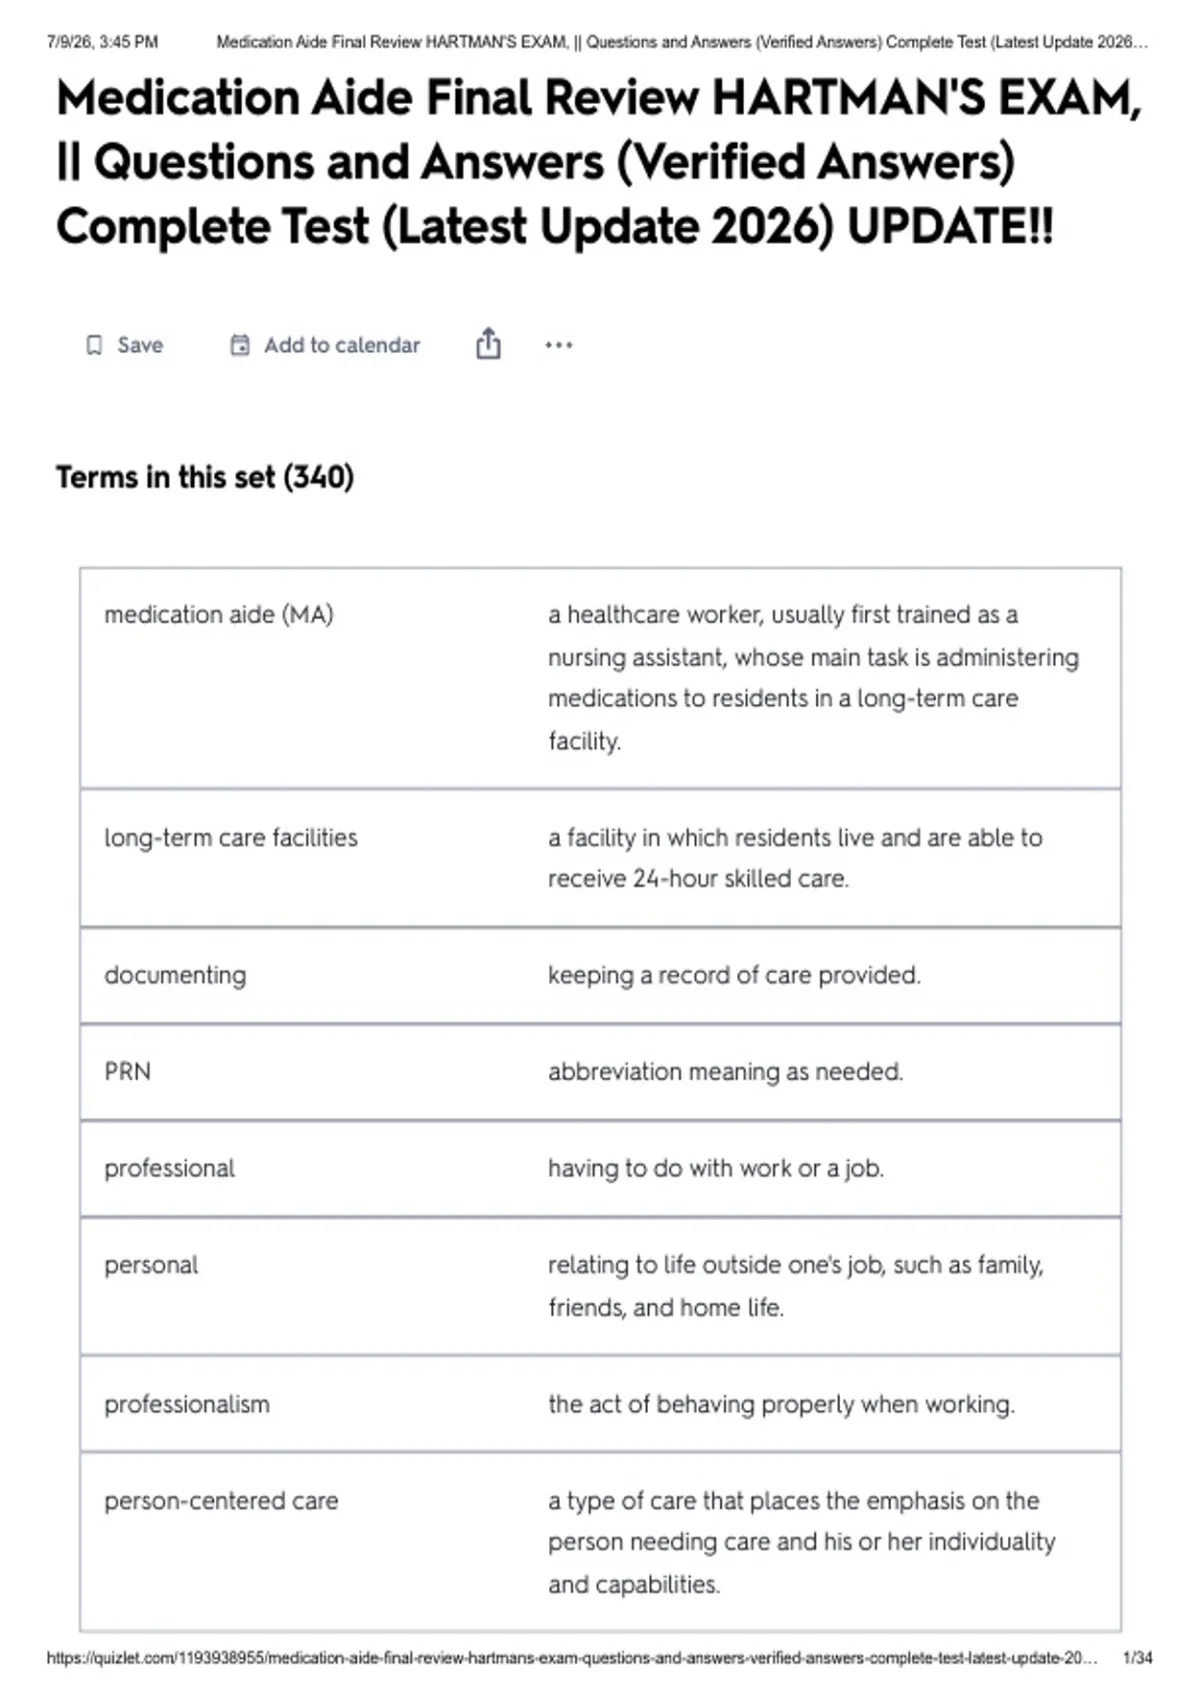Click the 'abbreviation meaning as needed' definition
The height and width of the screenshot is (1700, 1200).
click(x=725, y=1071)
